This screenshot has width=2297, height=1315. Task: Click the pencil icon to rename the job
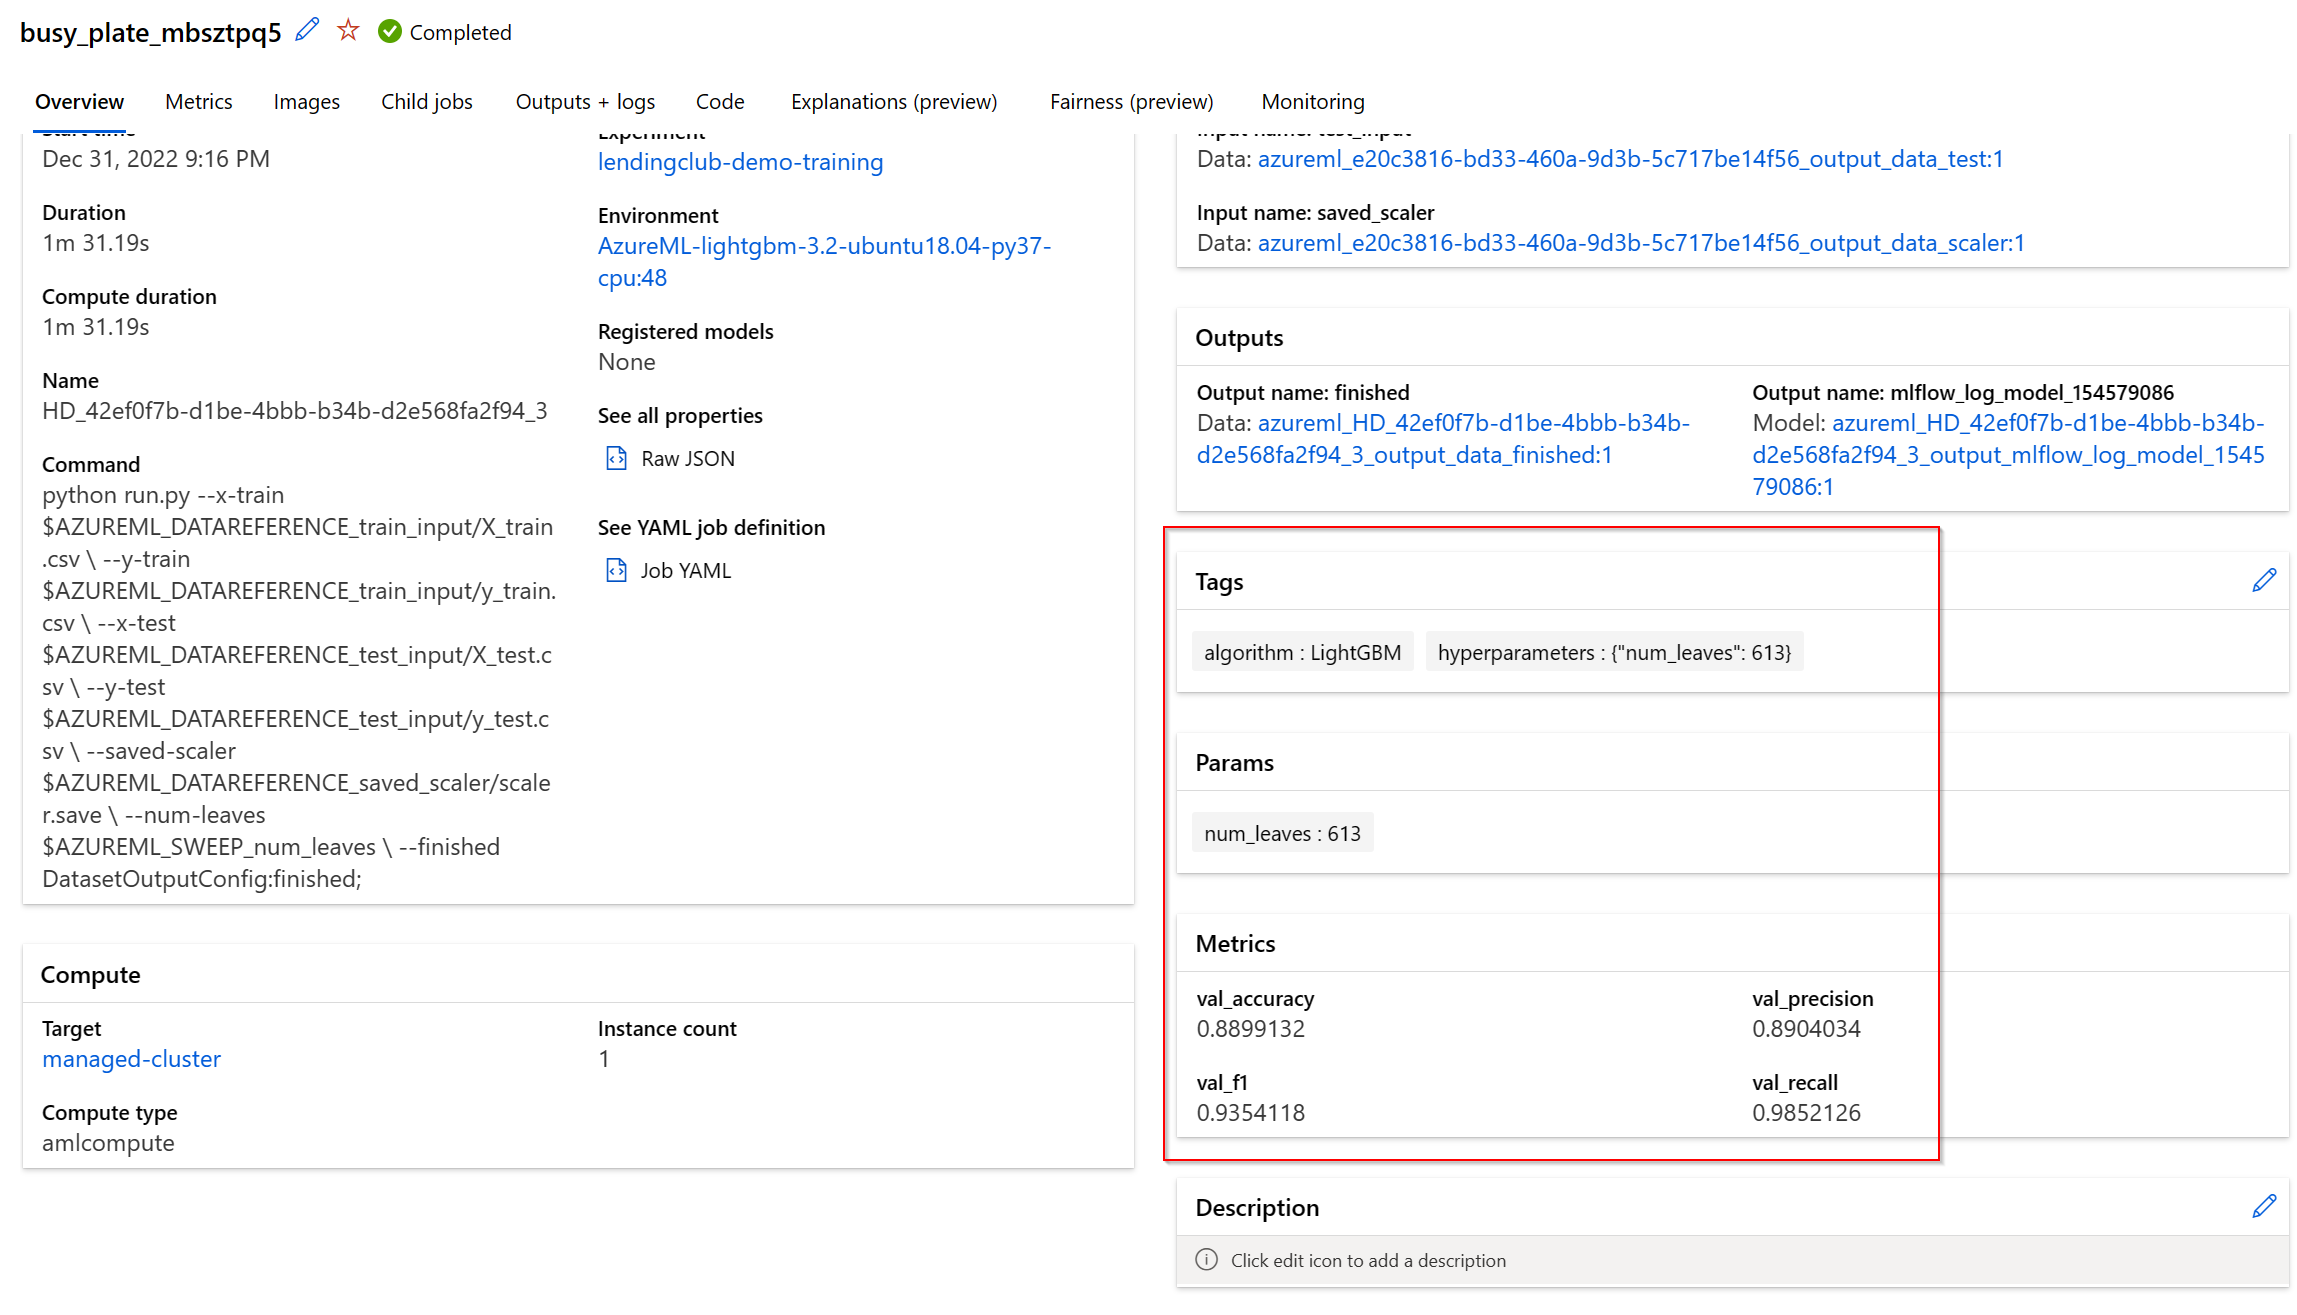pos(307,30)
